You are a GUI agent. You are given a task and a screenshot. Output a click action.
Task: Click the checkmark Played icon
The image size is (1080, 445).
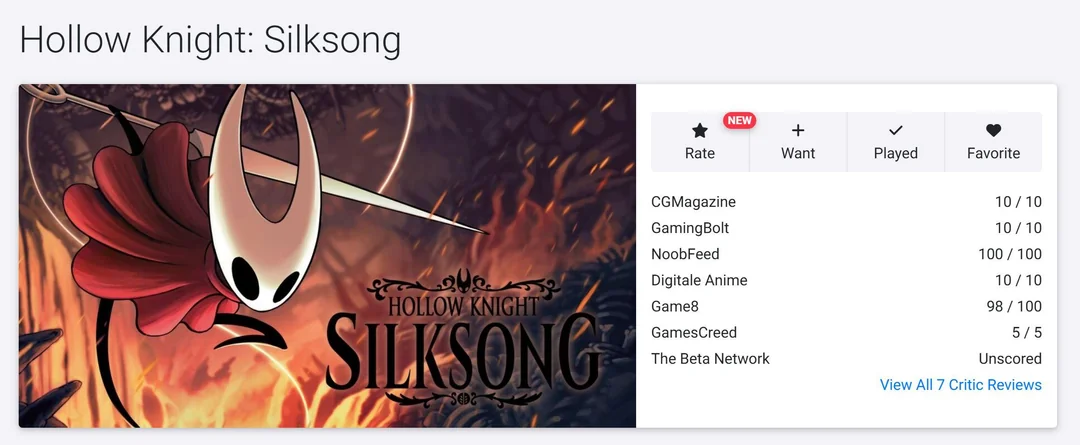click(895, 130)
